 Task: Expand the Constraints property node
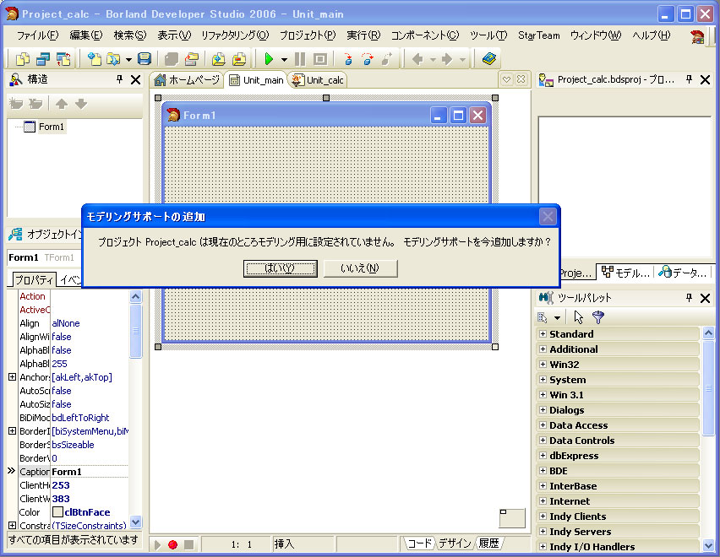(x=12, y=525)
